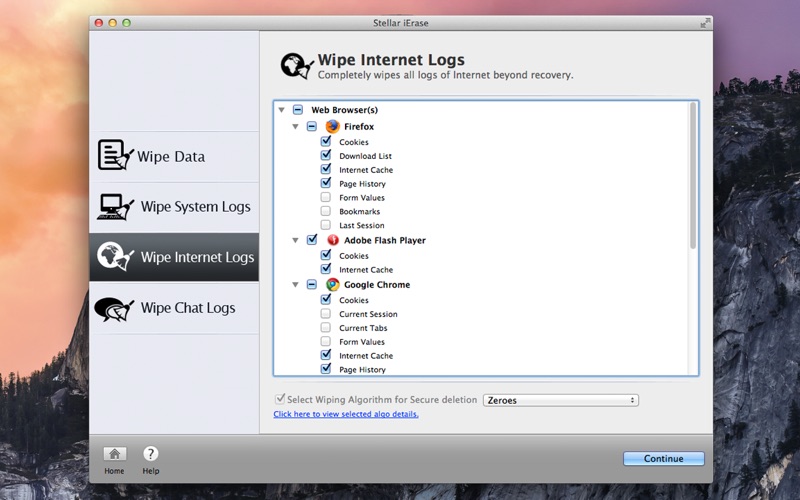Click the Google Chrome icon
Viewport: 800px width, 500px height.
point(333,285)
